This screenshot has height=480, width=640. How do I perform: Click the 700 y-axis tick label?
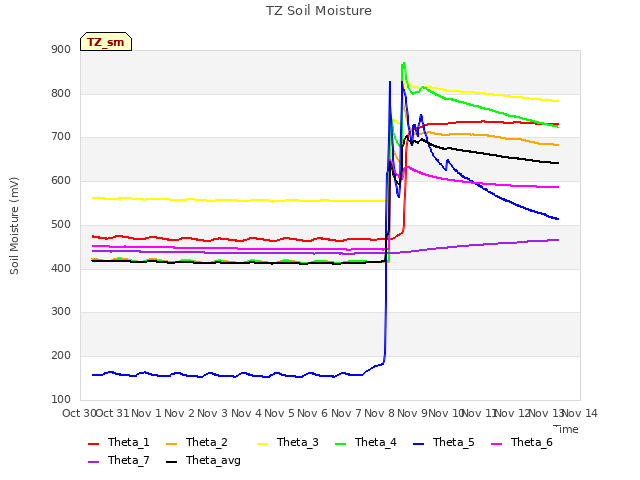tap(61, 137)
